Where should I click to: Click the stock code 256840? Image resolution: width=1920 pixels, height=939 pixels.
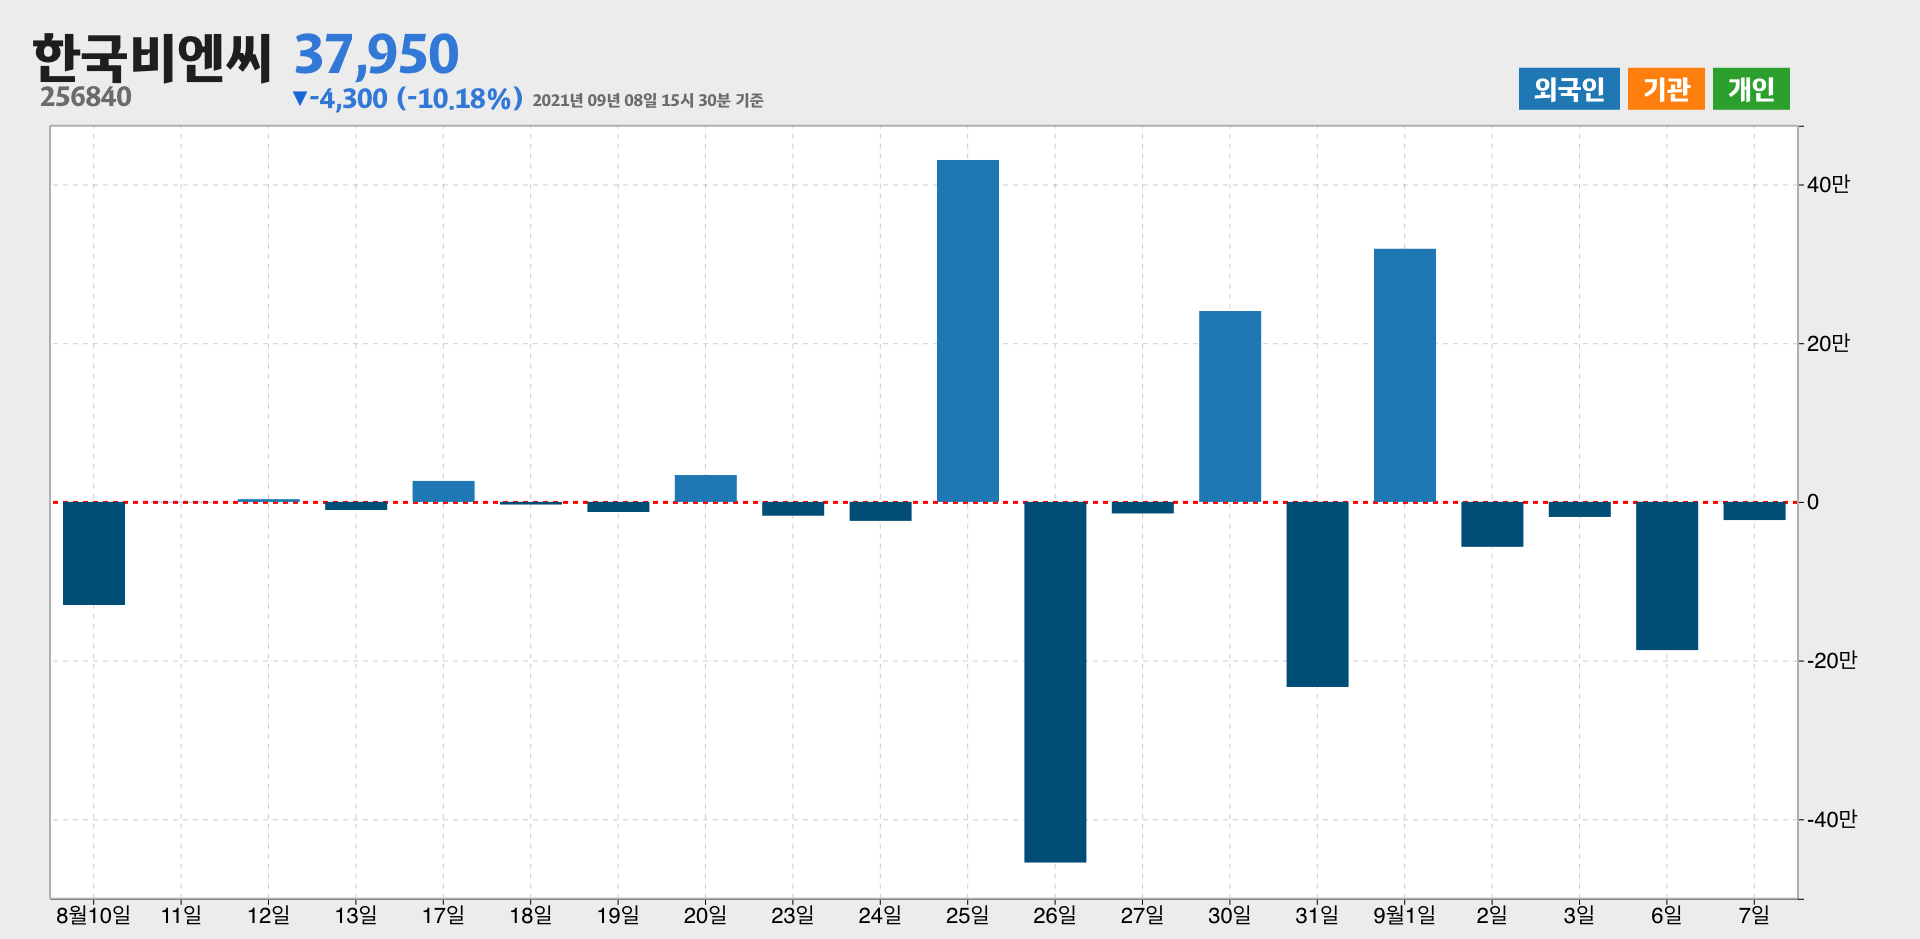tap(86, 97)
